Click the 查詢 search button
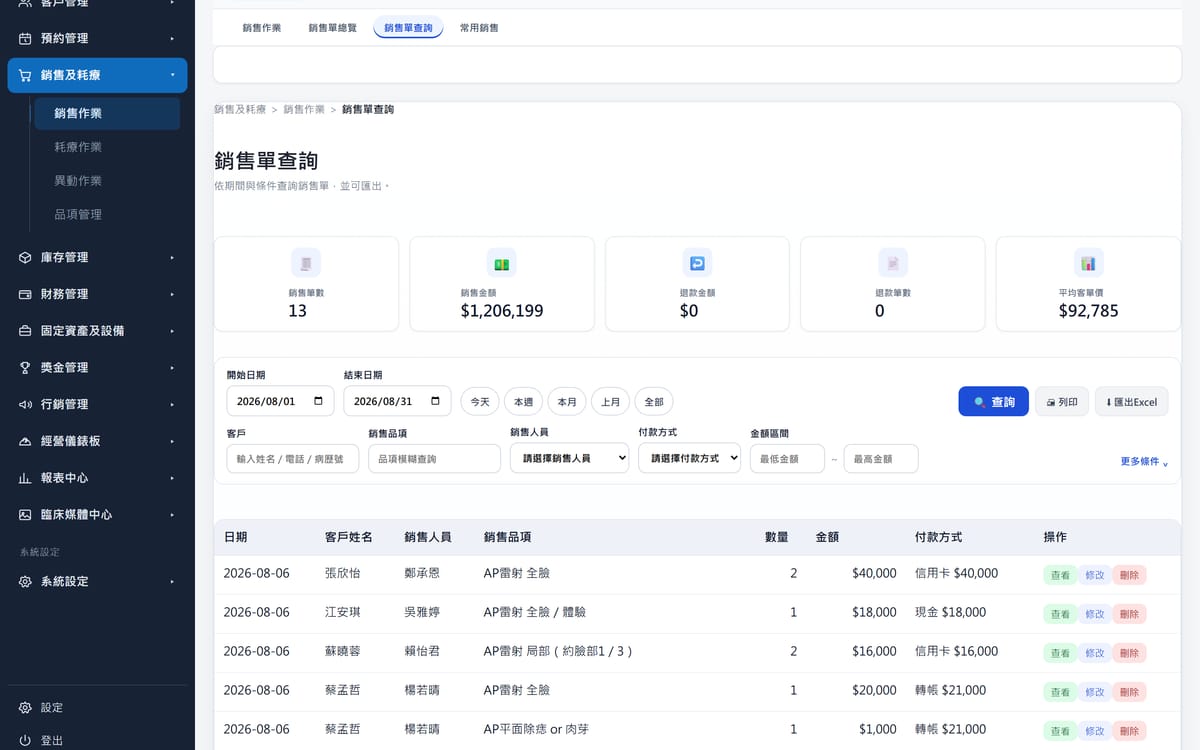 993,402
